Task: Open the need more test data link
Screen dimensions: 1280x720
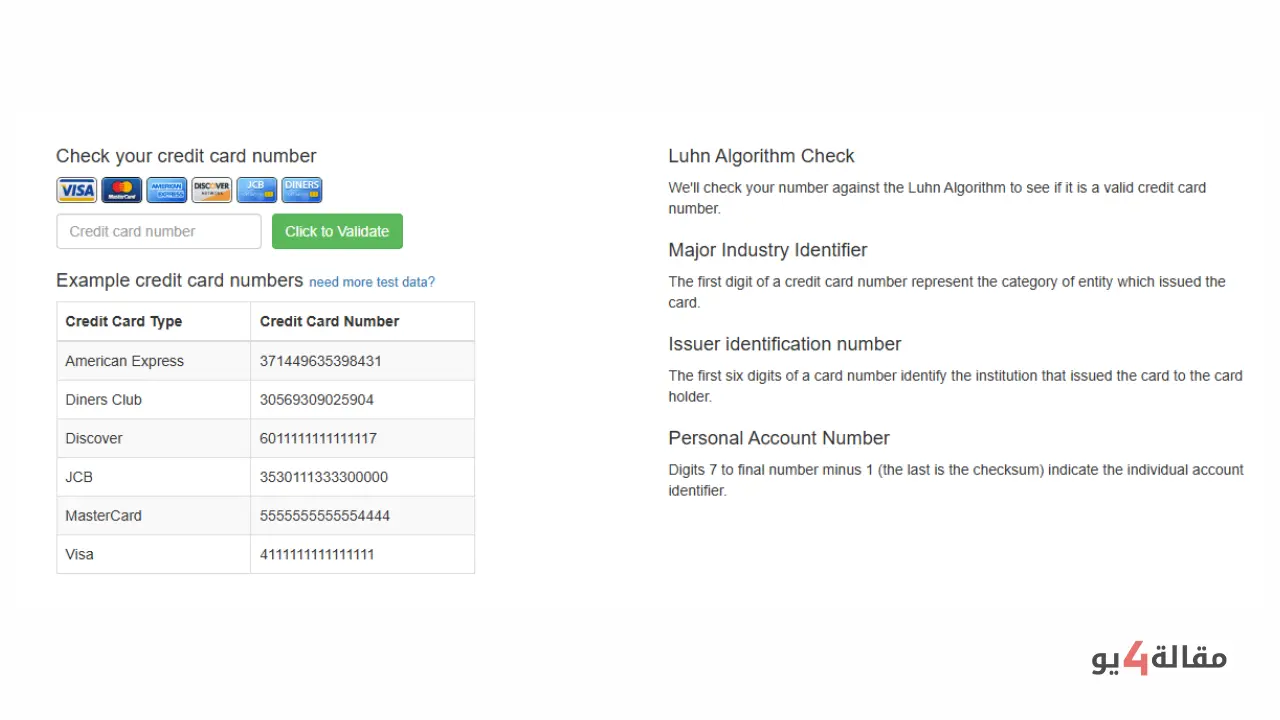Action: point(372,282)
